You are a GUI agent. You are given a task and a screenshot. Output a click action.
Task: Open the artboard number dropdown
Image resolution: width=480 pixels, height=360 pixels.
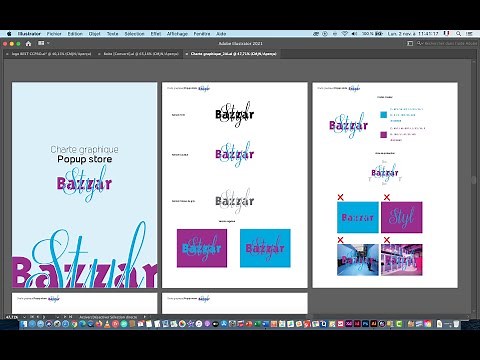pyautogui.click(x=58, y=317)
